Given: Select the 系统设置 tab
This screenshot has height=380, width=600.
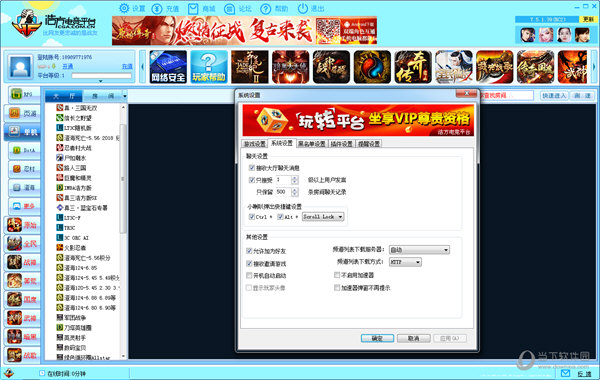Looking at the screenshot, I should click(282, 143).
